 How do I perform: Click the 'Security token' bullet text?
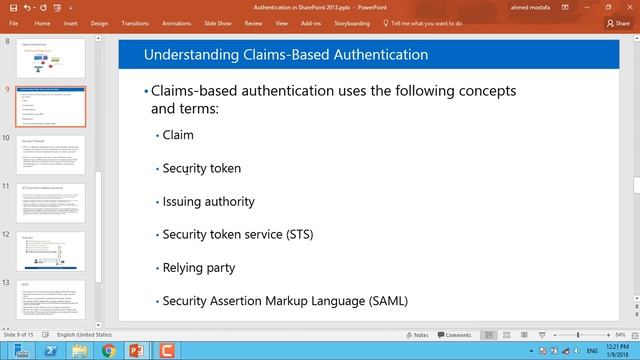202,168
